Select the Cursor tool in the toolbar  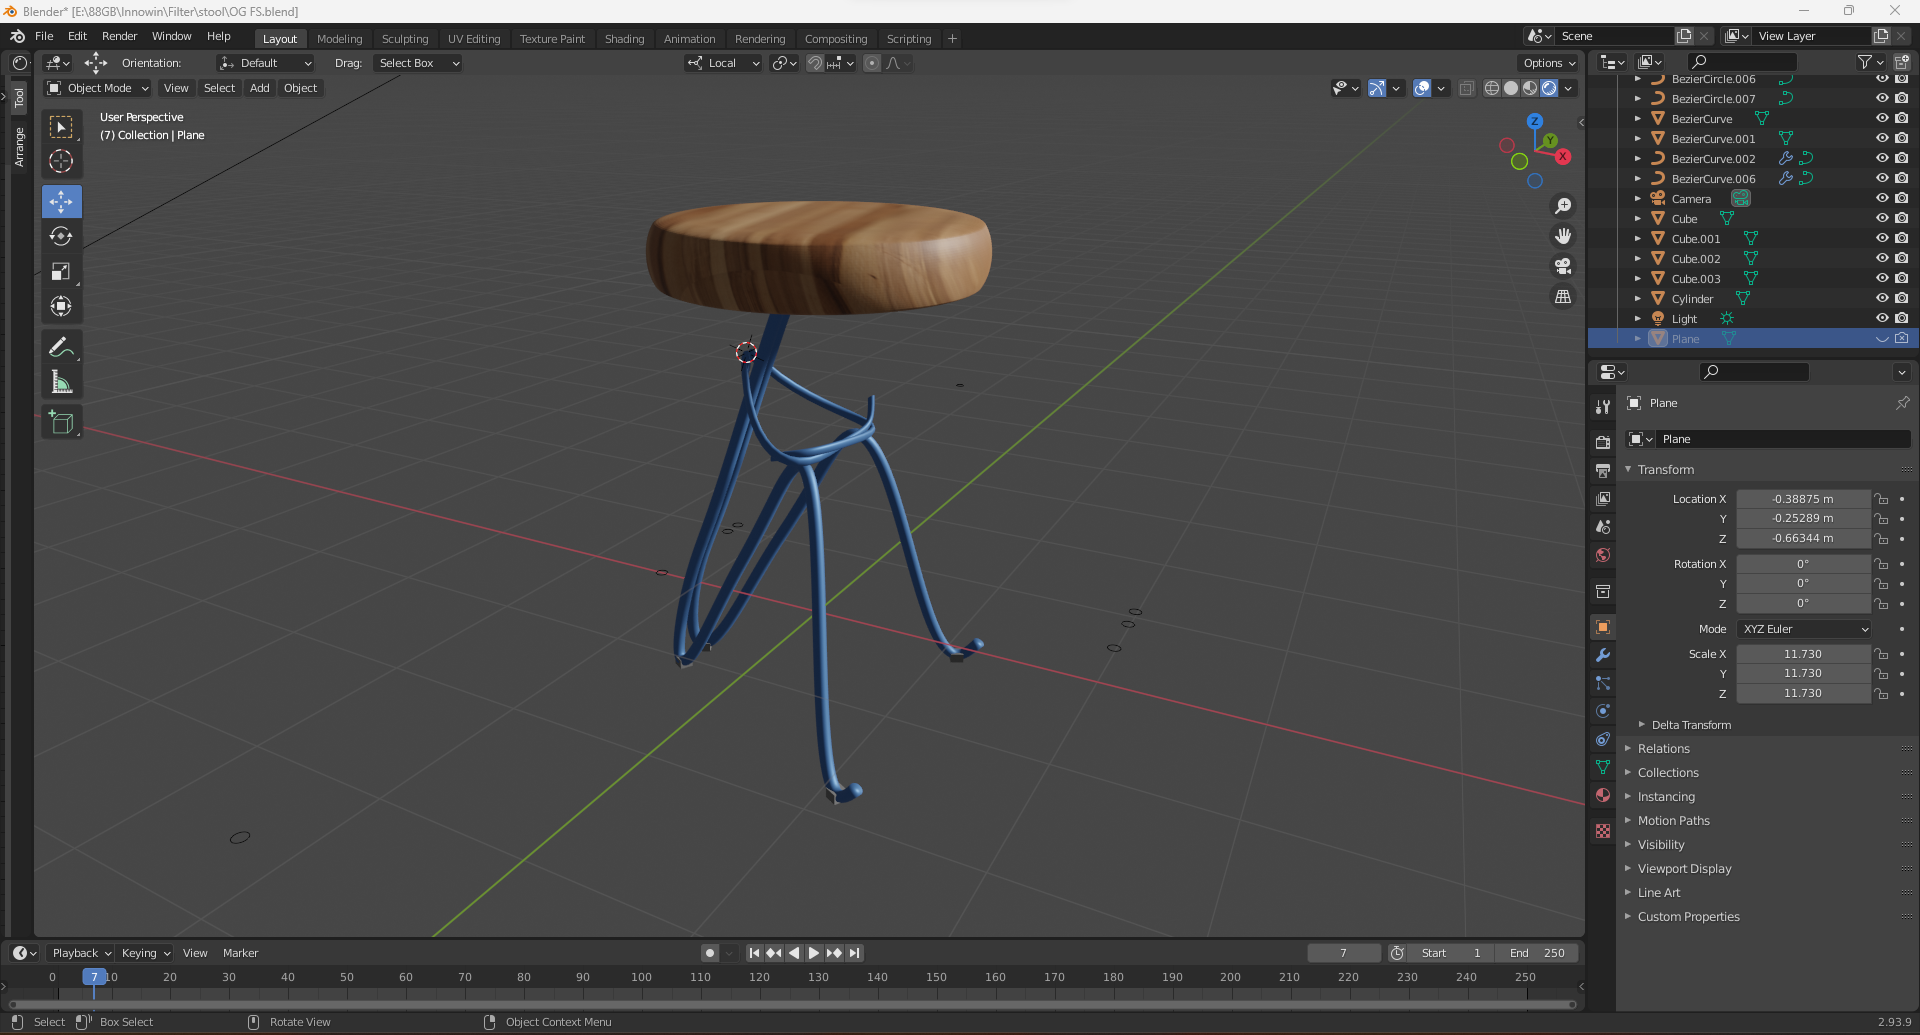pyautogui.click(x=61, y=161)
